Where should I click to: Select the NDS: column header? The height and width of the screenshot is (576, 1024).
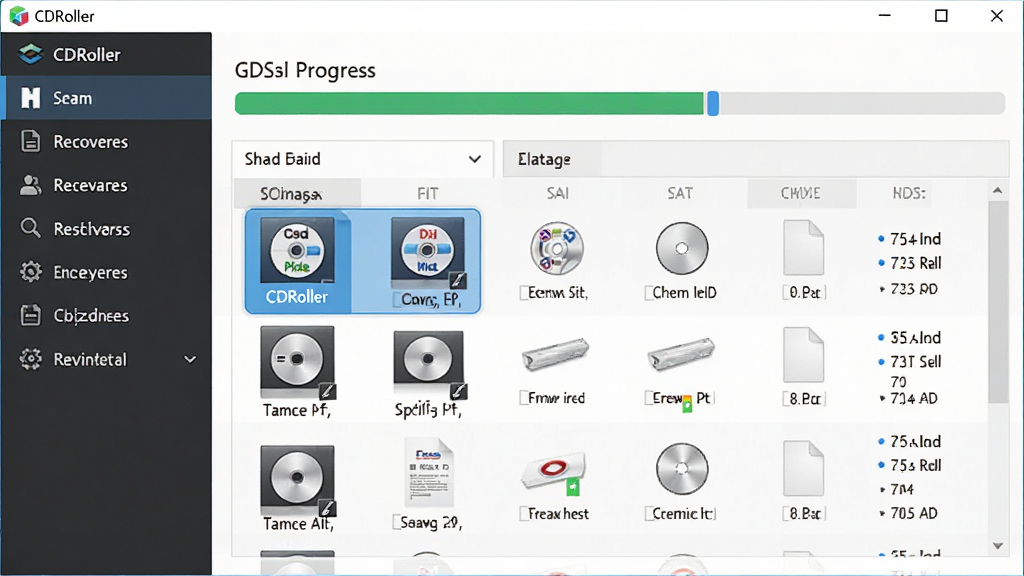908,193
